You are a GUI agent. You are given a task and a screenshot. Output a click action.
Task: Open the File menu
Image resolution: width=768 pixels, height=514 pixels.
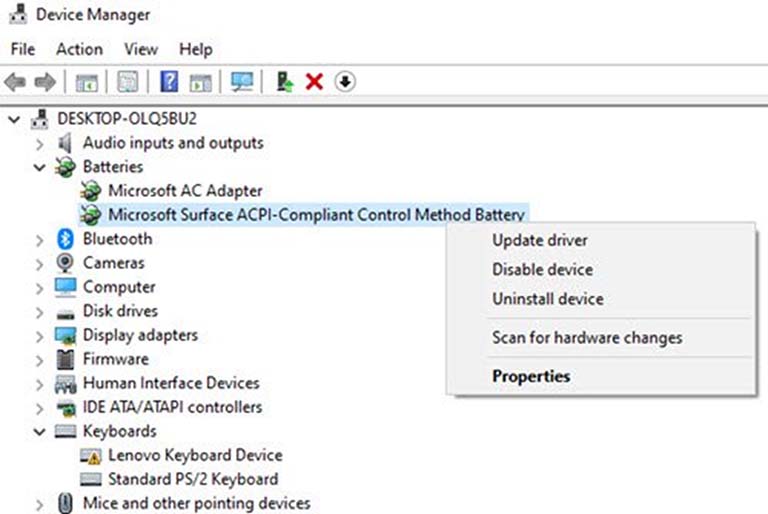pyautogui.click(x=23, y=49)
